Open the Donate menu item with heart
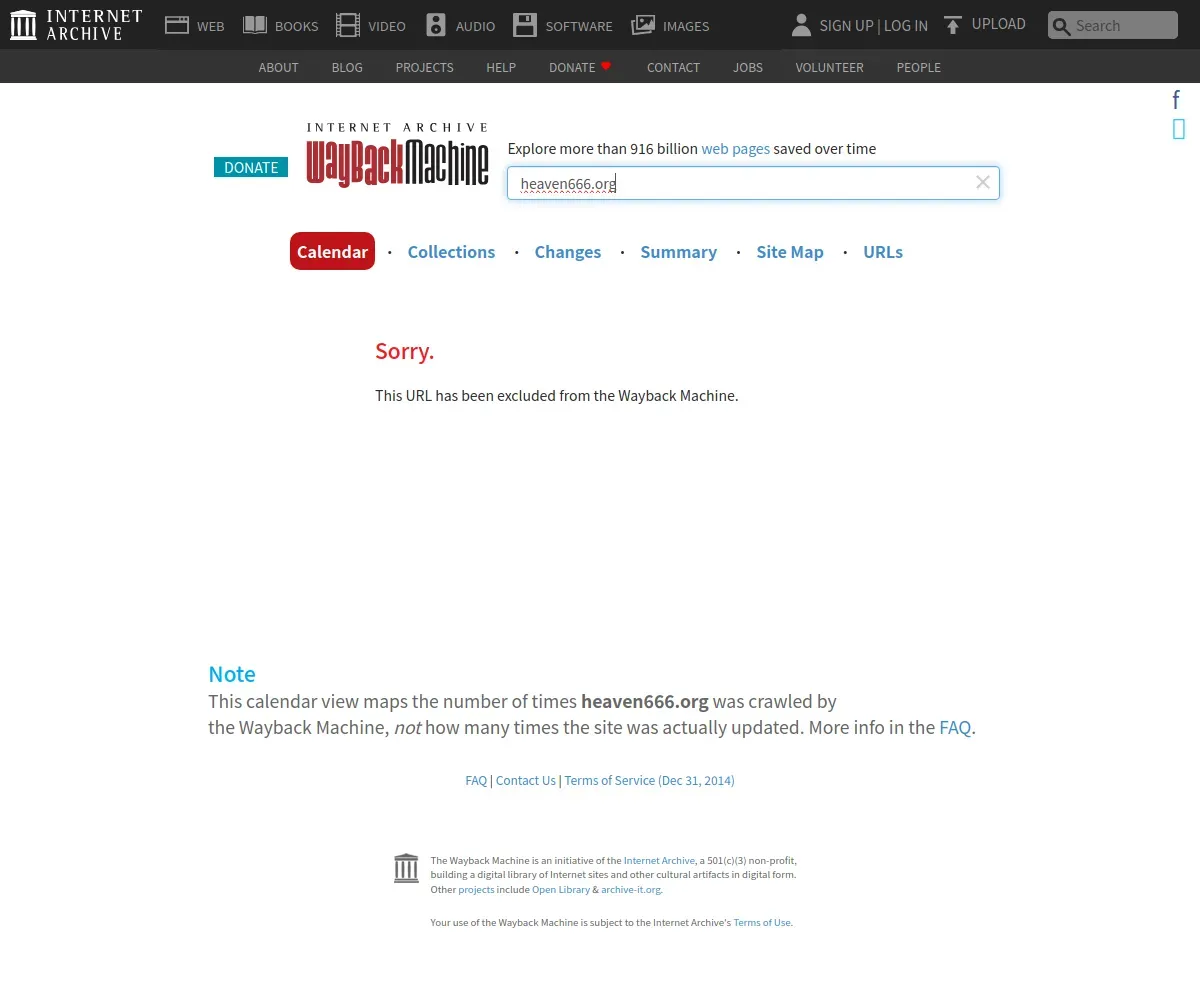 (580, 67)
